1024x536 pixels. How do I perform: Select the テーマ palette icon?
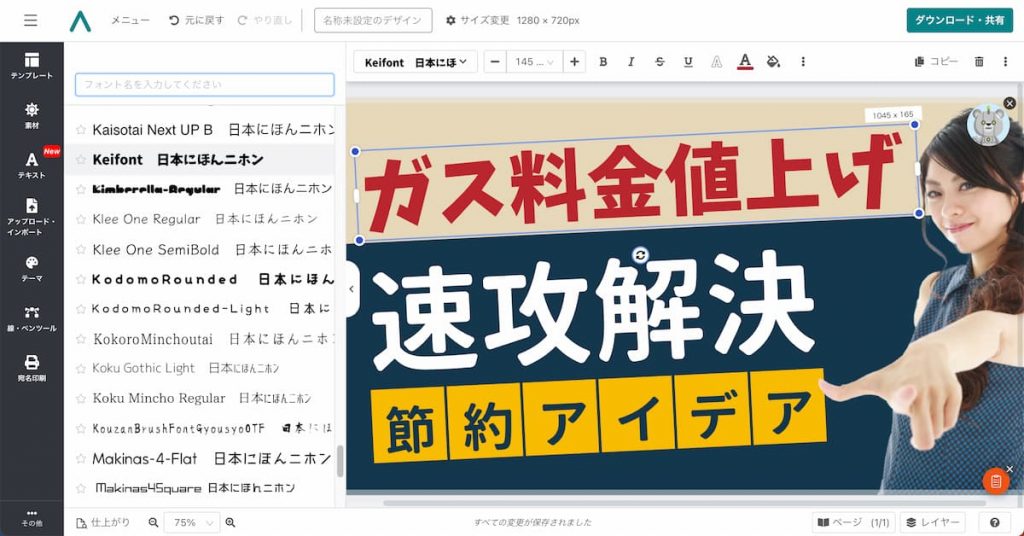(x=32, y=268)
